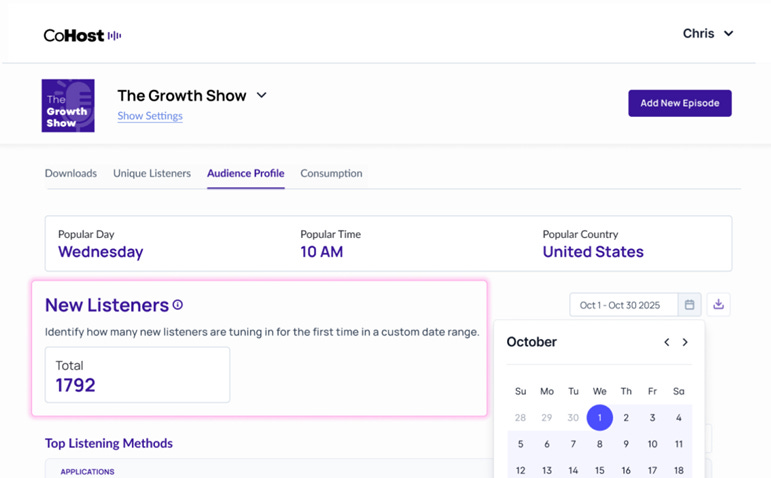
Task: Click the Popular Day label
Action: tap(86, 235)
